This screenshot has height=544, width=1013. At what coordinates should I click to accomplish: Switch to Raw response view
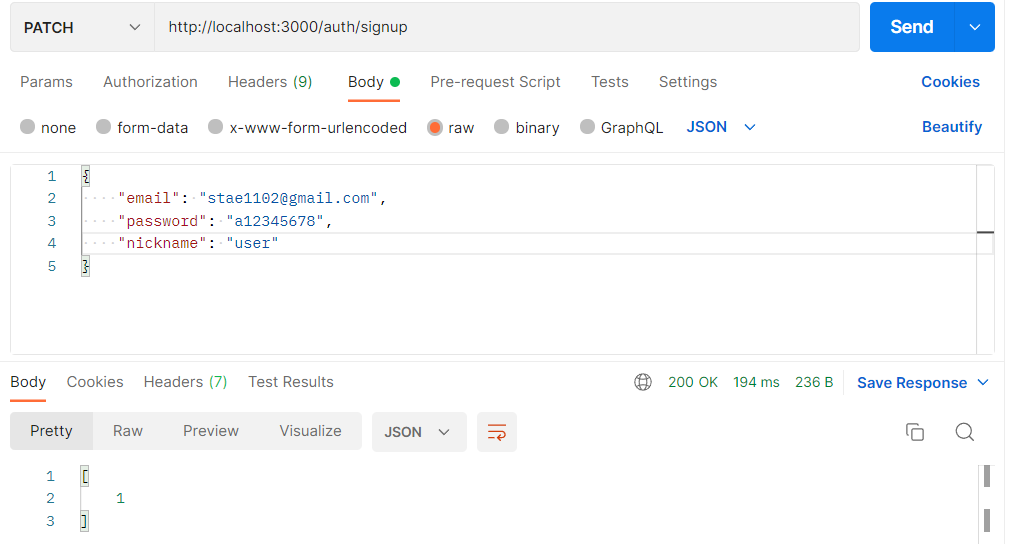tap(128, 431)
